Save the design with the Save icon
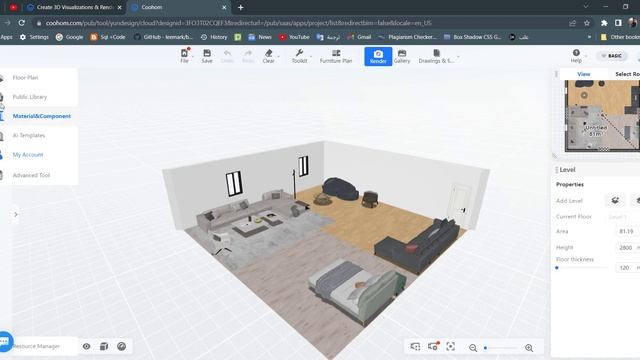This screenshot has width=640, height=360. click(x=207, y=56)
